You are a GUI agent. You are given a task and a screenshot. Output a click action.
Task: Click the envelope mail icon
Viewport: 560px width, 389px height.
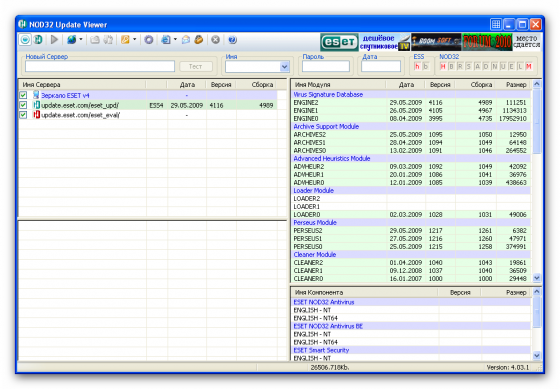[185, 40]
